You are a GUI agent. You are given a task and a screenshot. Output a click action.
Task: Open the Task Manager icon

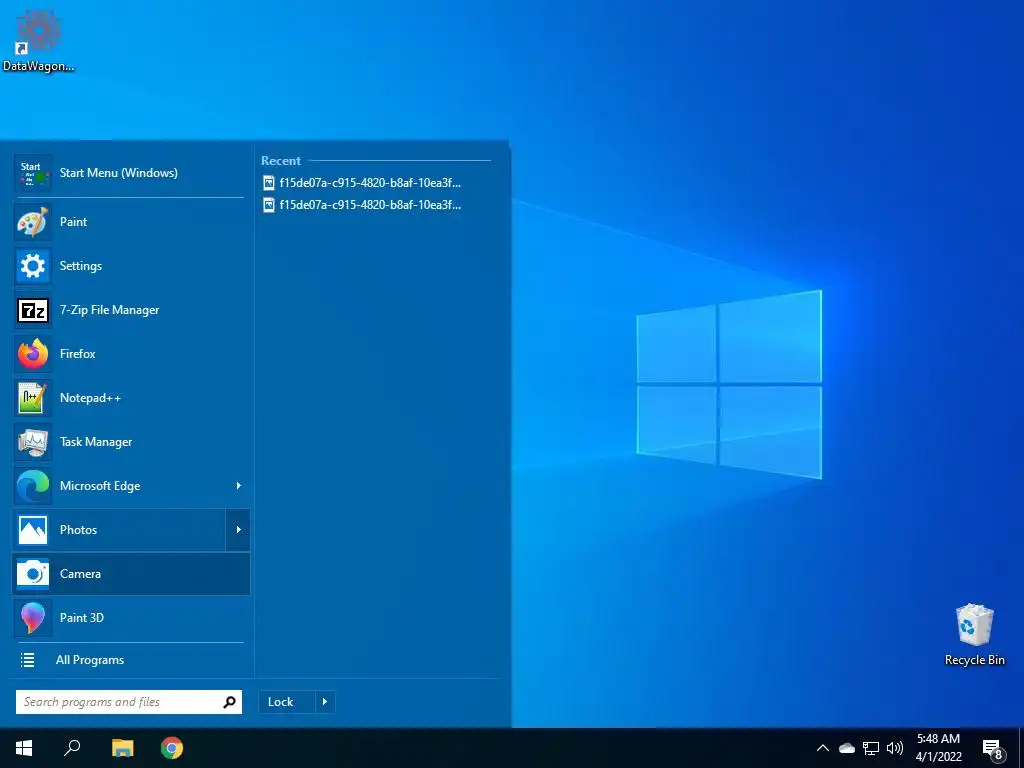33,442
